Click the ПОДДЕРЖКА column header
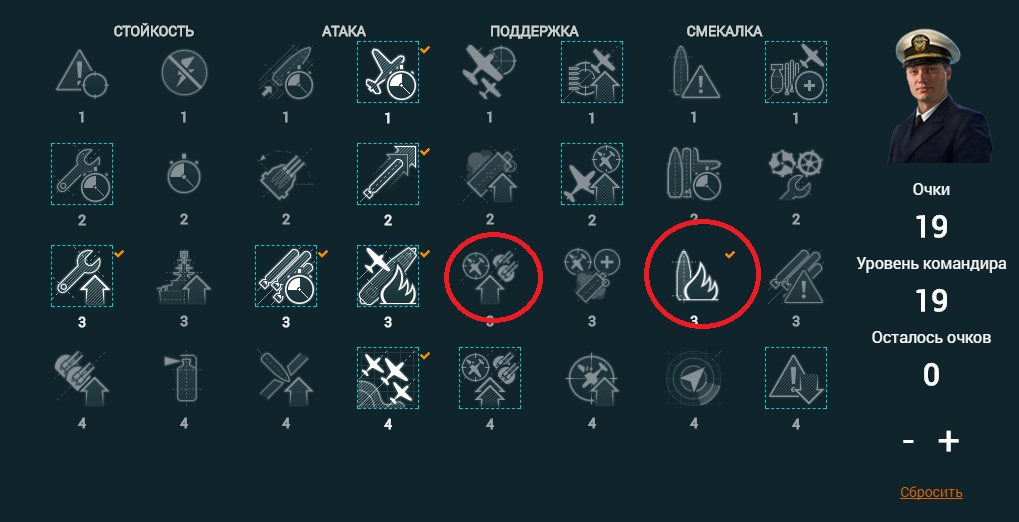Viewport: 1019px width, 522px height. tap(534, 31)
